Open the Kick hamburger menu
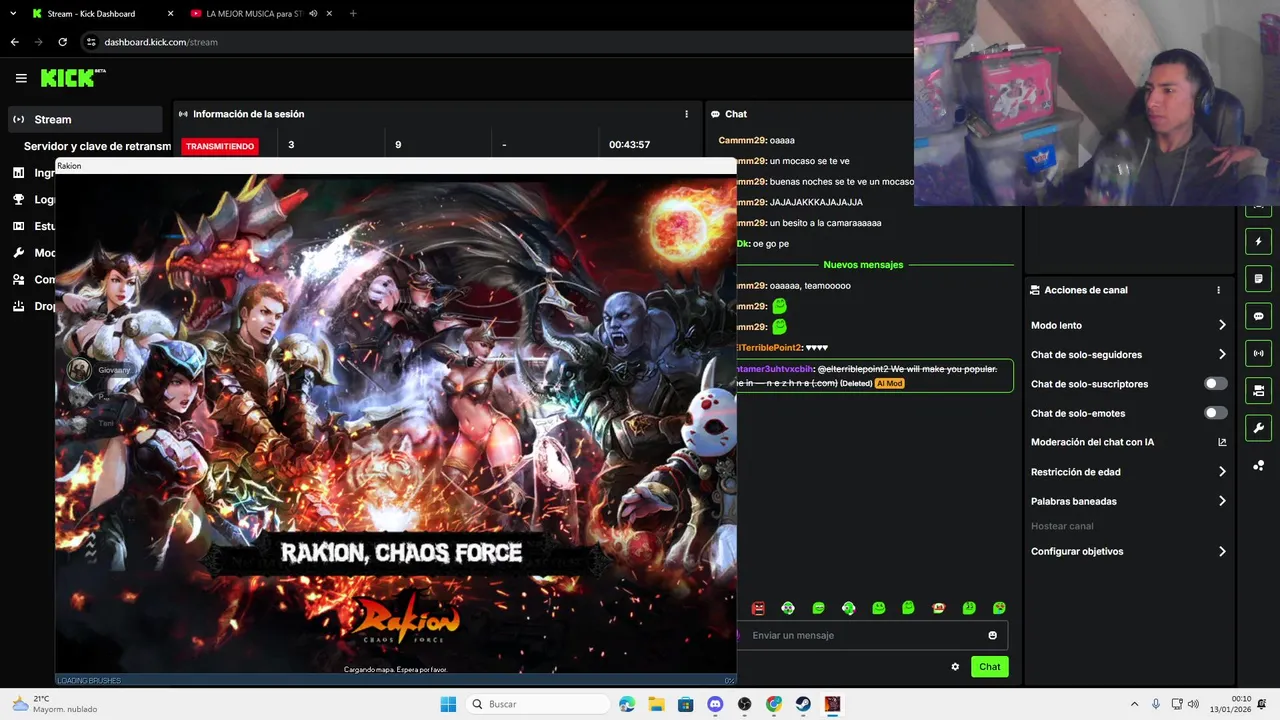The image size is (1280, 720). coord(21,78)
